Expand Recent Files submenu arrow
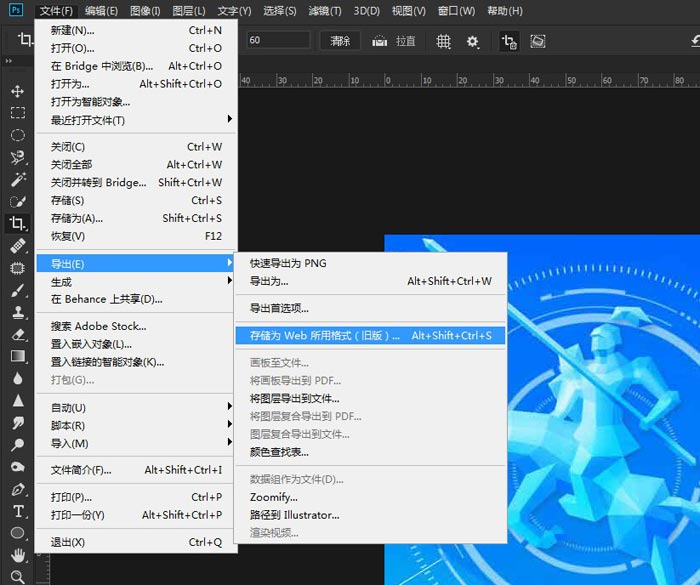 click(229, 119)
